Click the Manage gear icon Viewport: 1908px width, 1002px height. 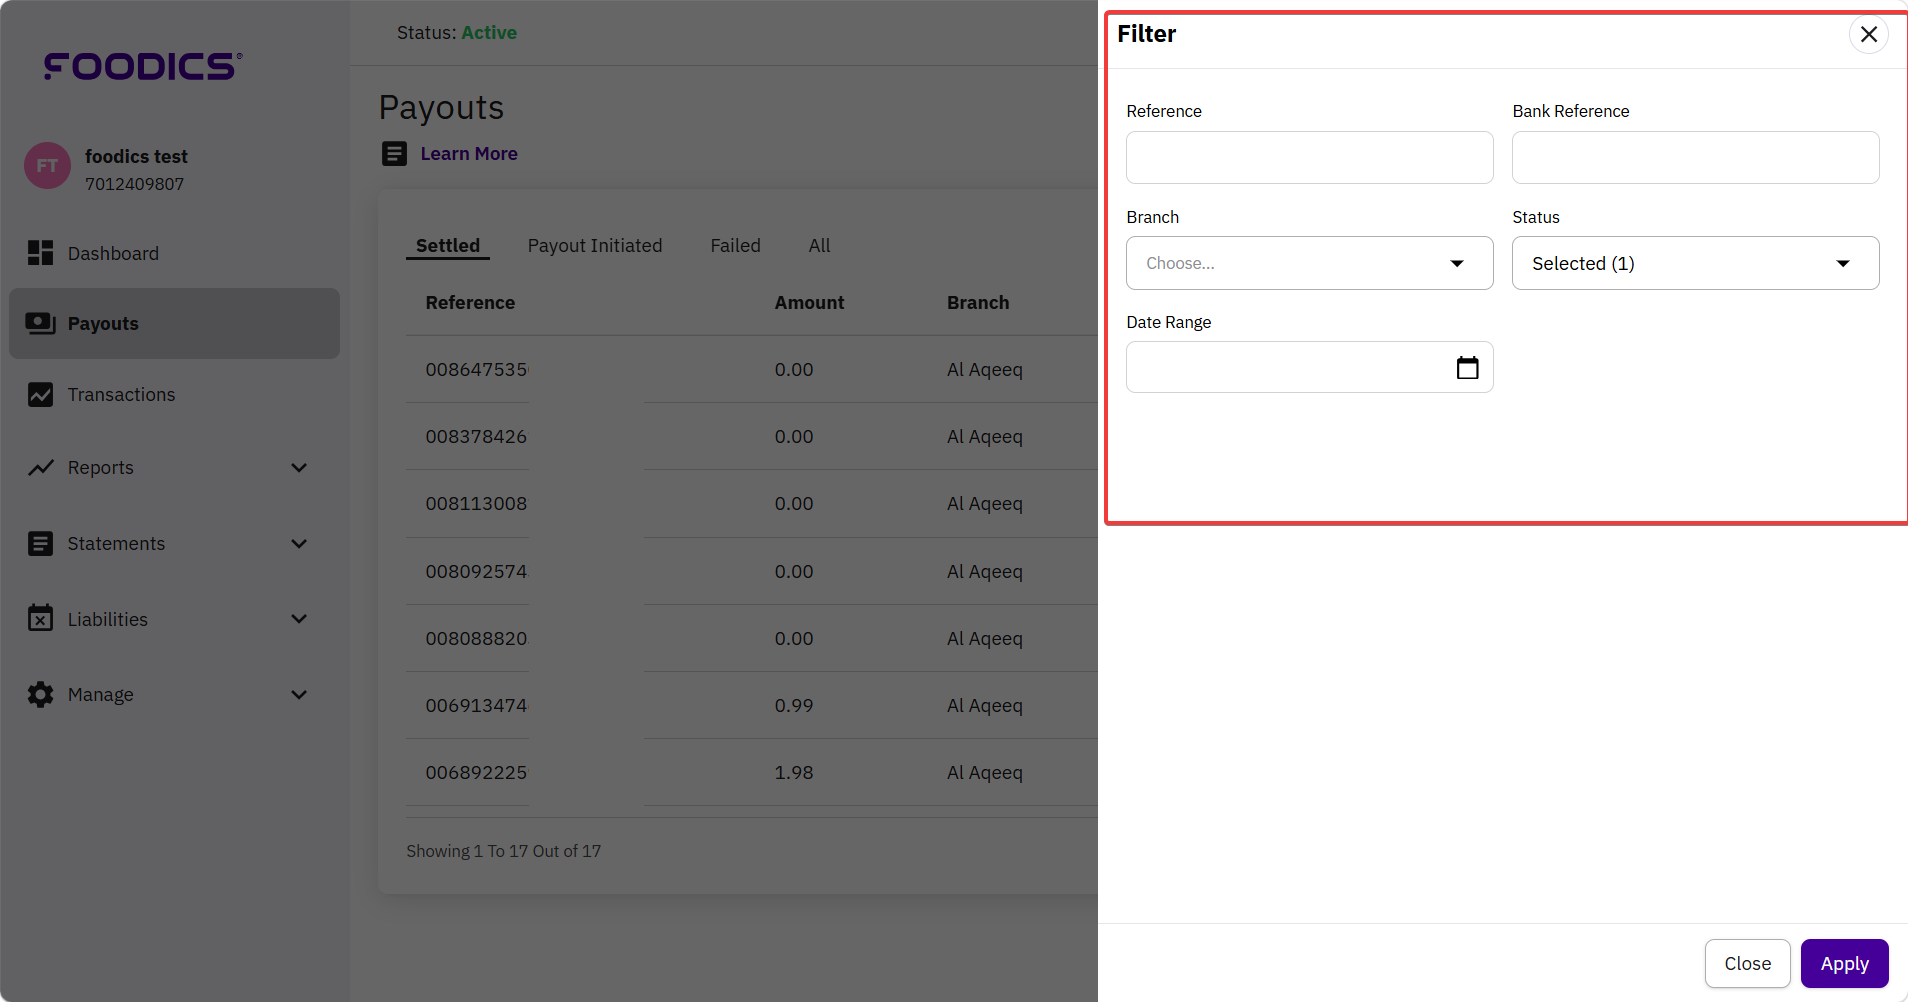[40, 694]
